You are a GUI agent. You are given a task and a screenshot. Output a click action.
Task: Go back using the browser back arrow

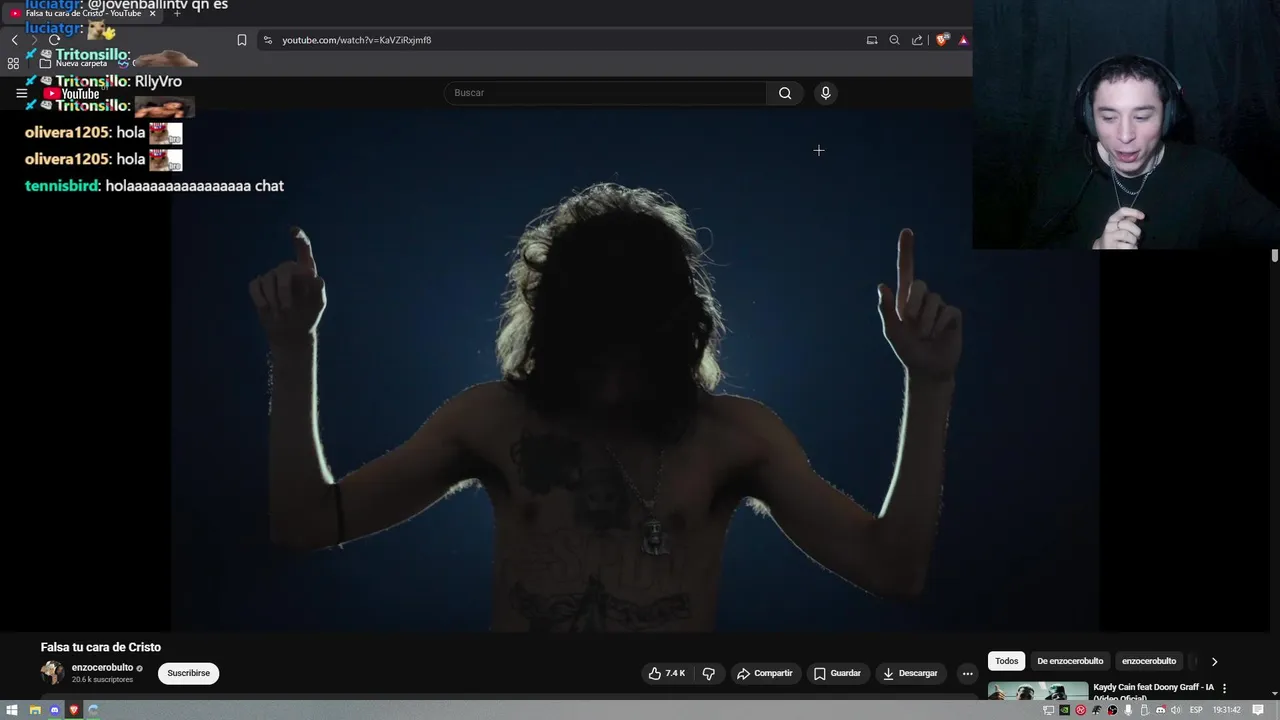pyautogui.click(x=14, y=40)
